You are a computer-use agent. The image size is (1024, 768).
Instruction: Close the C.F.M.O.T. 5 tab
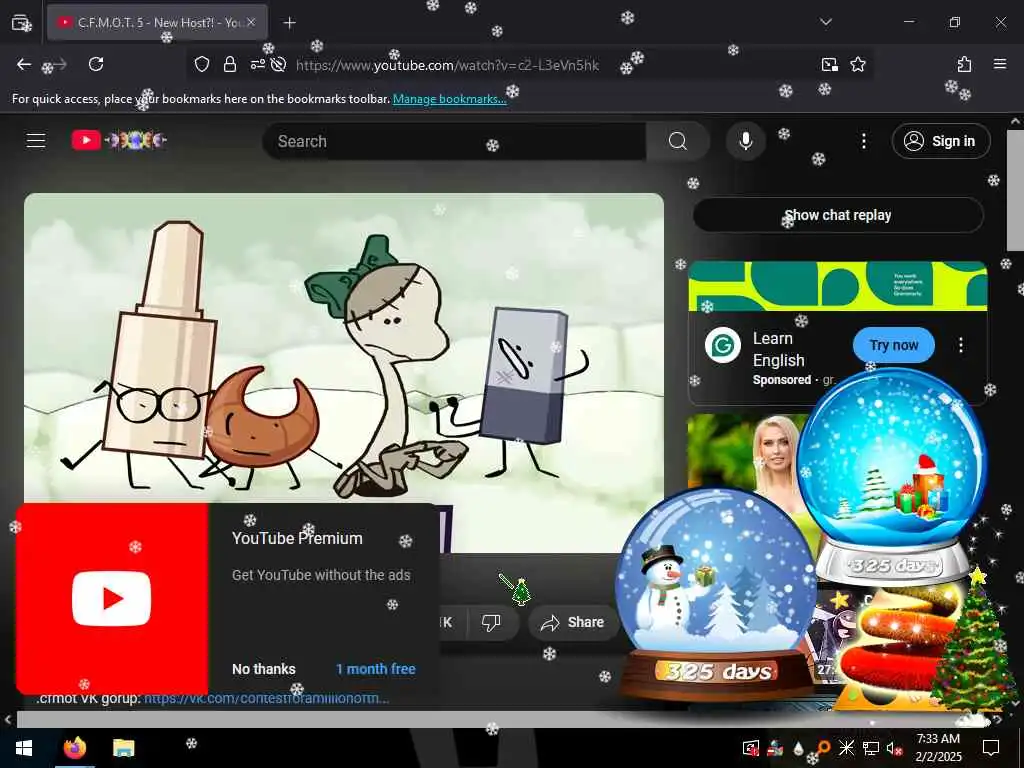click(x=251, y=22)
